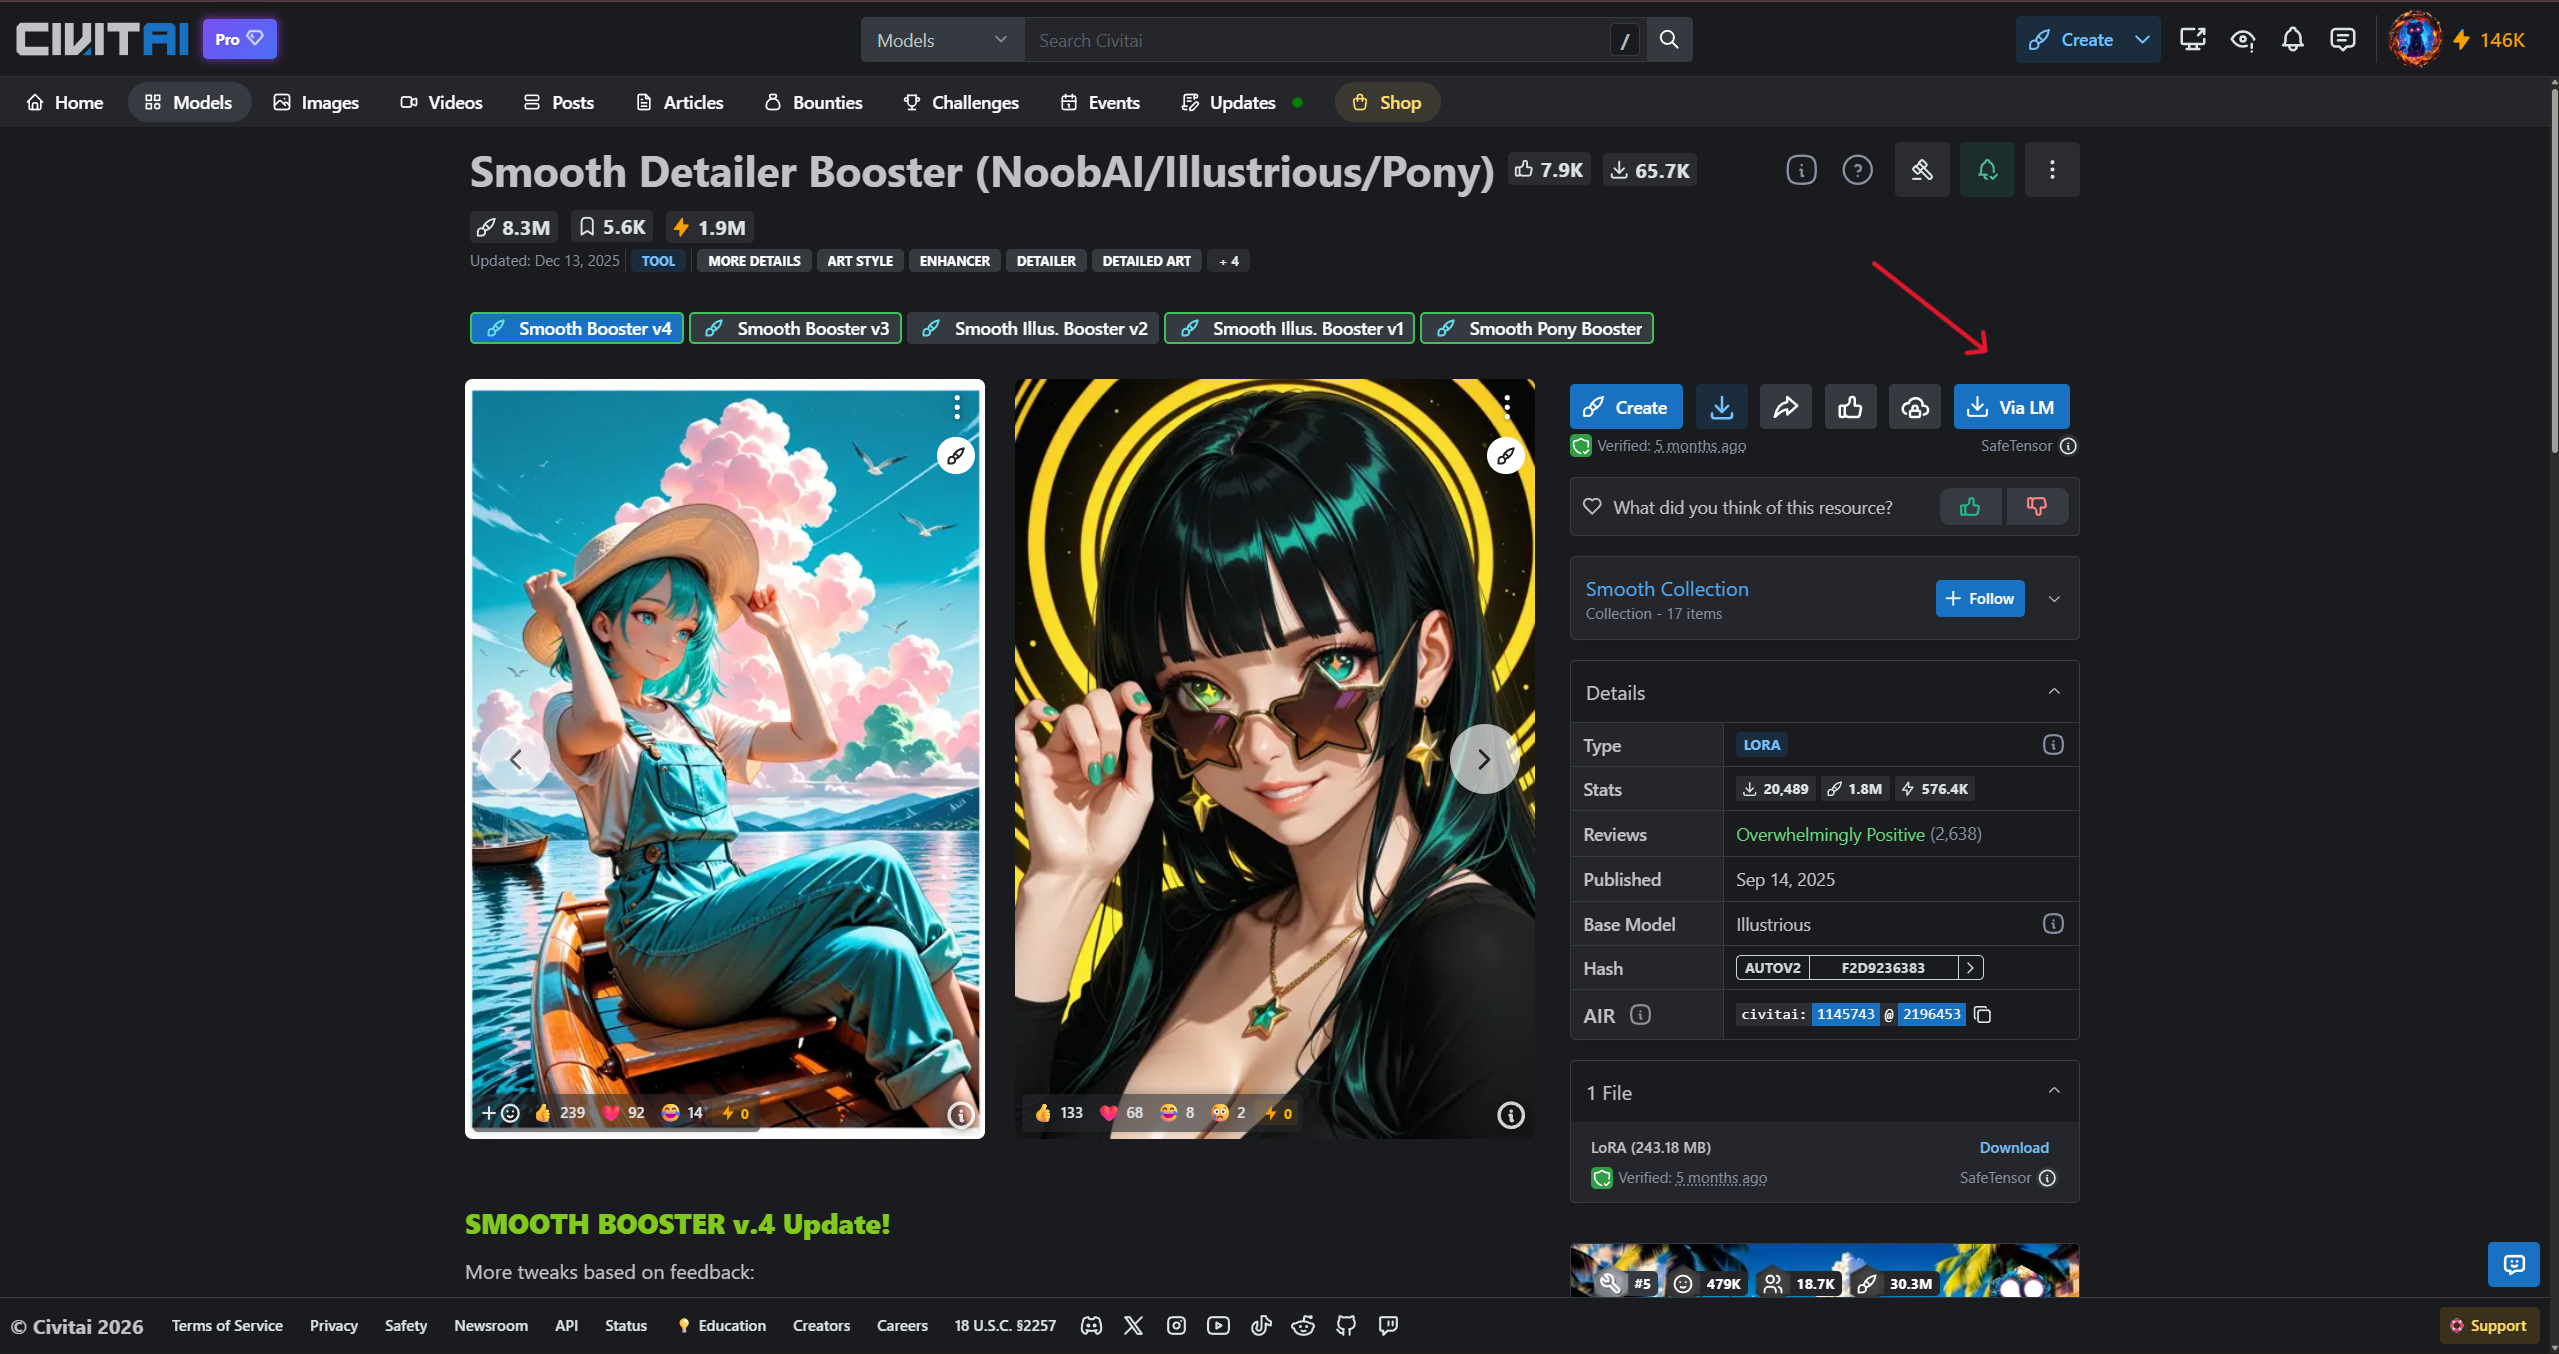Click the X (Twitter) icon in the footer

click(1133, 1325)
